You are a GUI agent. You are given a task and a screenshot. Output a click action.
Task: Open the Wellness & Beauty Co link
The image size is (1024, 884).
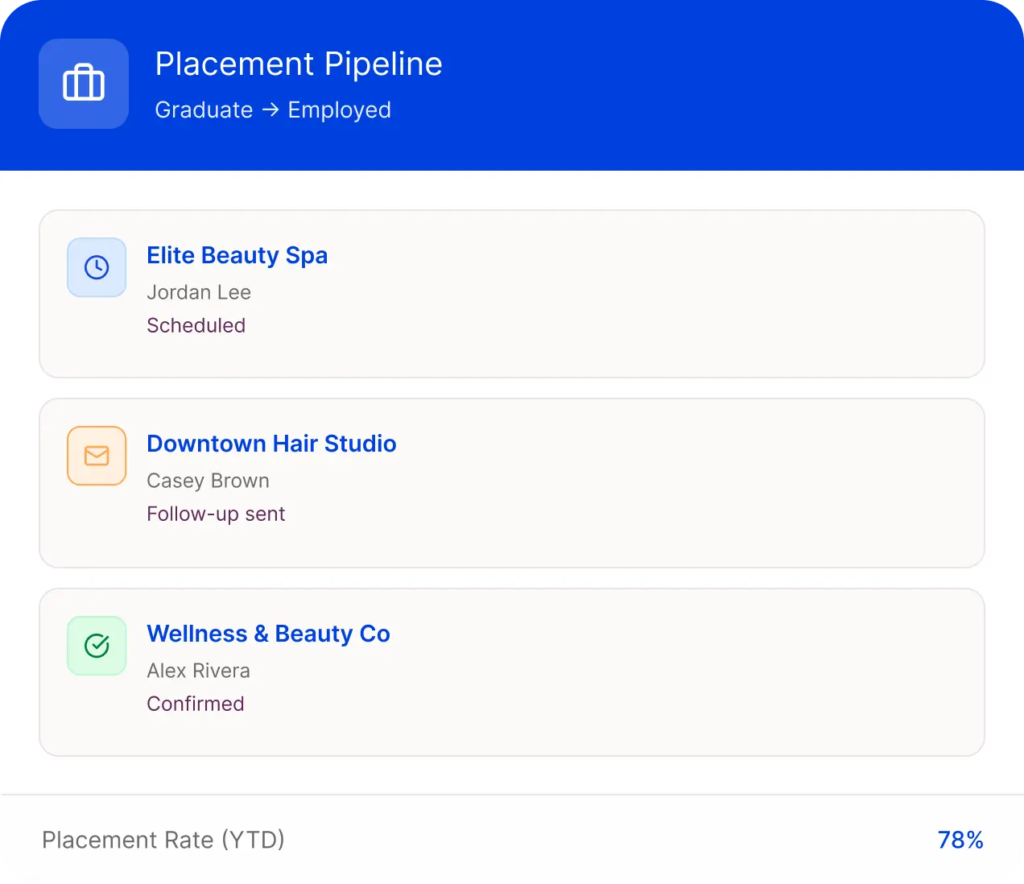pos(268,634)
